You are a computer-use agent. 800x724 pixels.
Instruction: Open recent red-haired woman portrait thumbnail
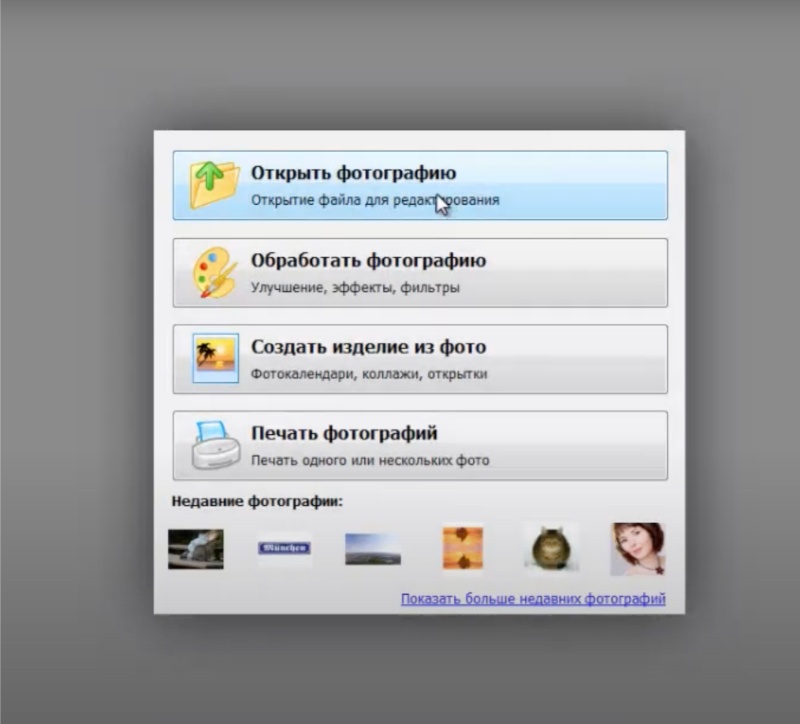[638, 548]
